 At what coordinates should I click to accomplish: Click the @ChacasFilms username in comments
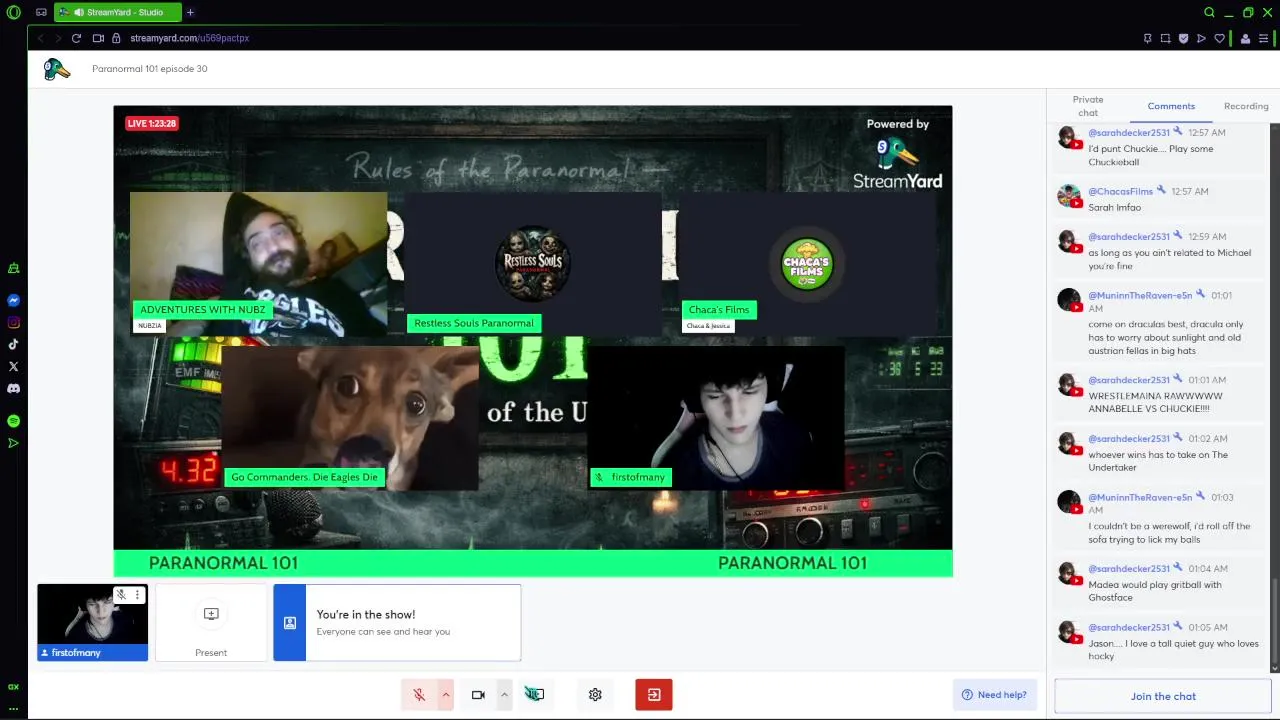point(1120,191)
